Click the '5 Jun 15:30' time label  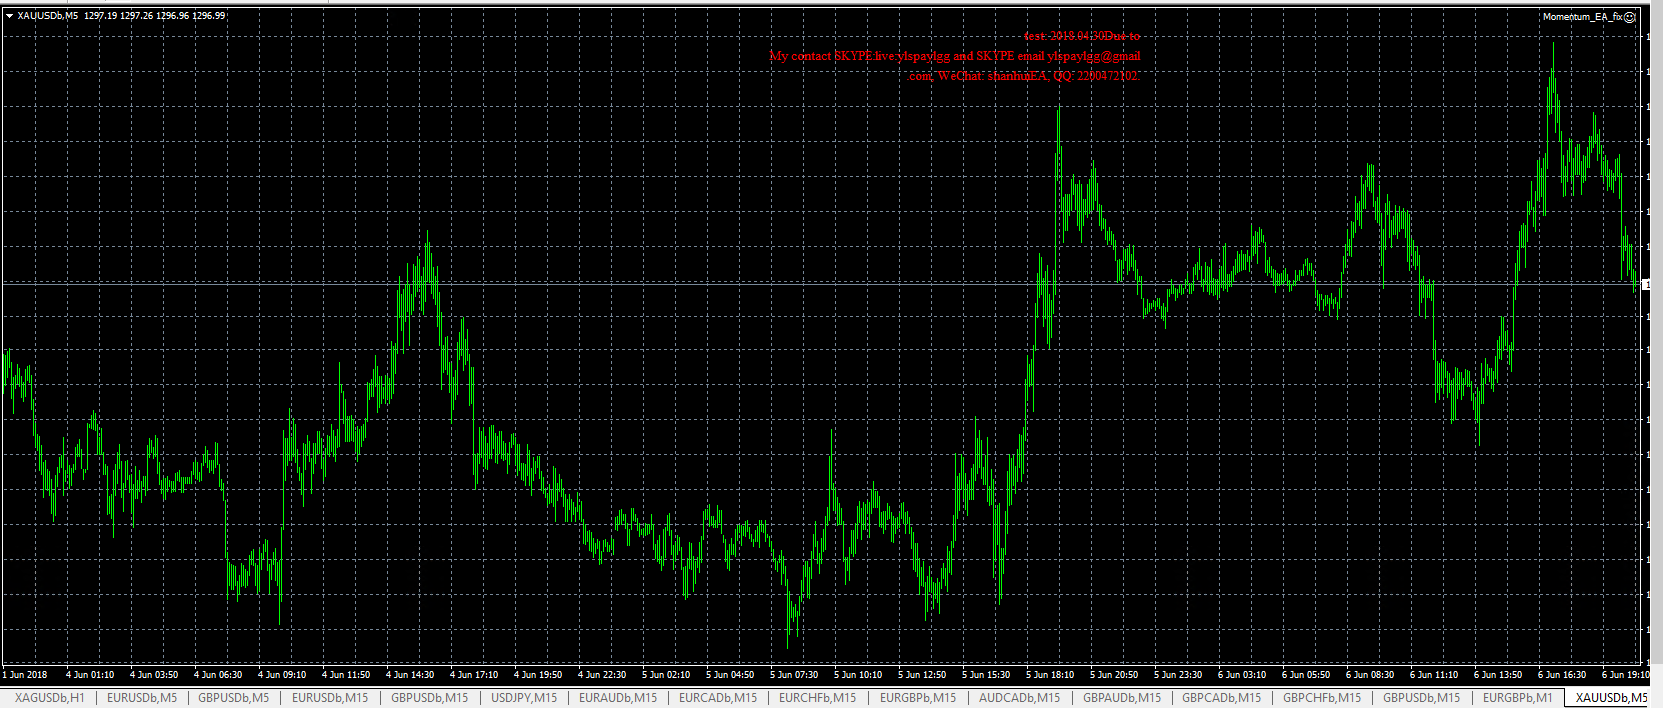coord(986,675)
